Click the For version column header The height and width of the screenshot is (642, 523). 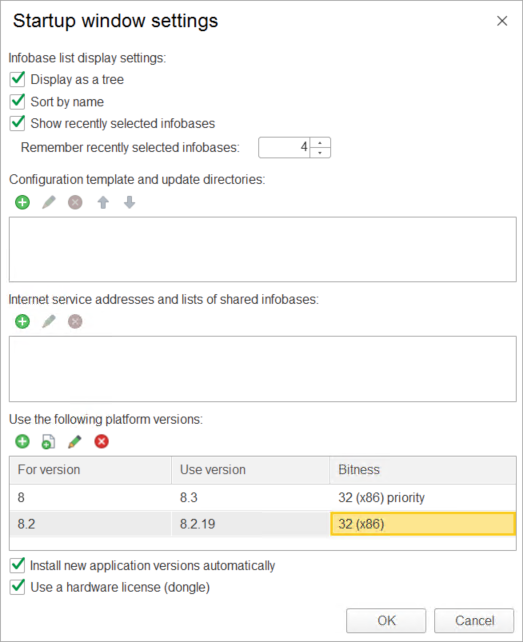click(x=90, y=470)
